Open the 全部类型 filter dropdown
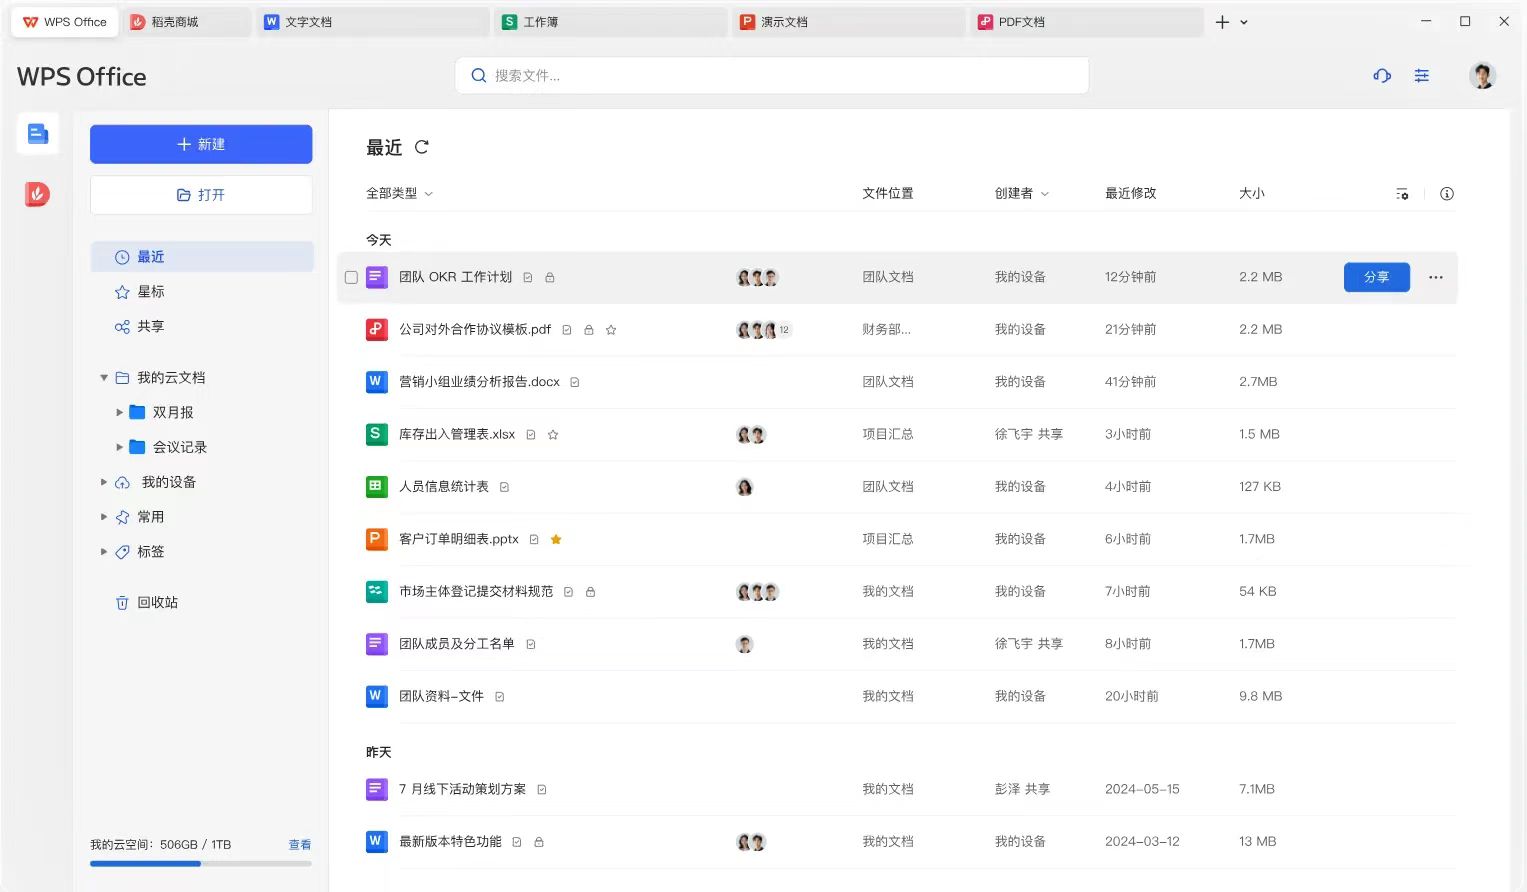 click(399, 193)
